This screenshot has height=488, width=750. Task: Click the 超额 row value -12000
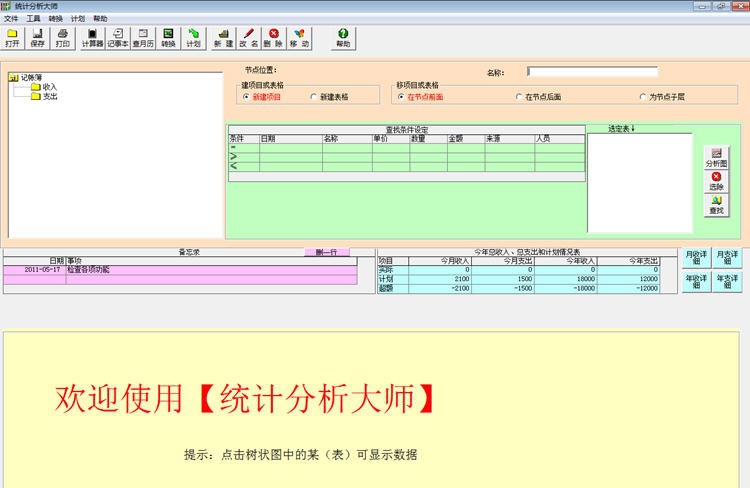628,288
